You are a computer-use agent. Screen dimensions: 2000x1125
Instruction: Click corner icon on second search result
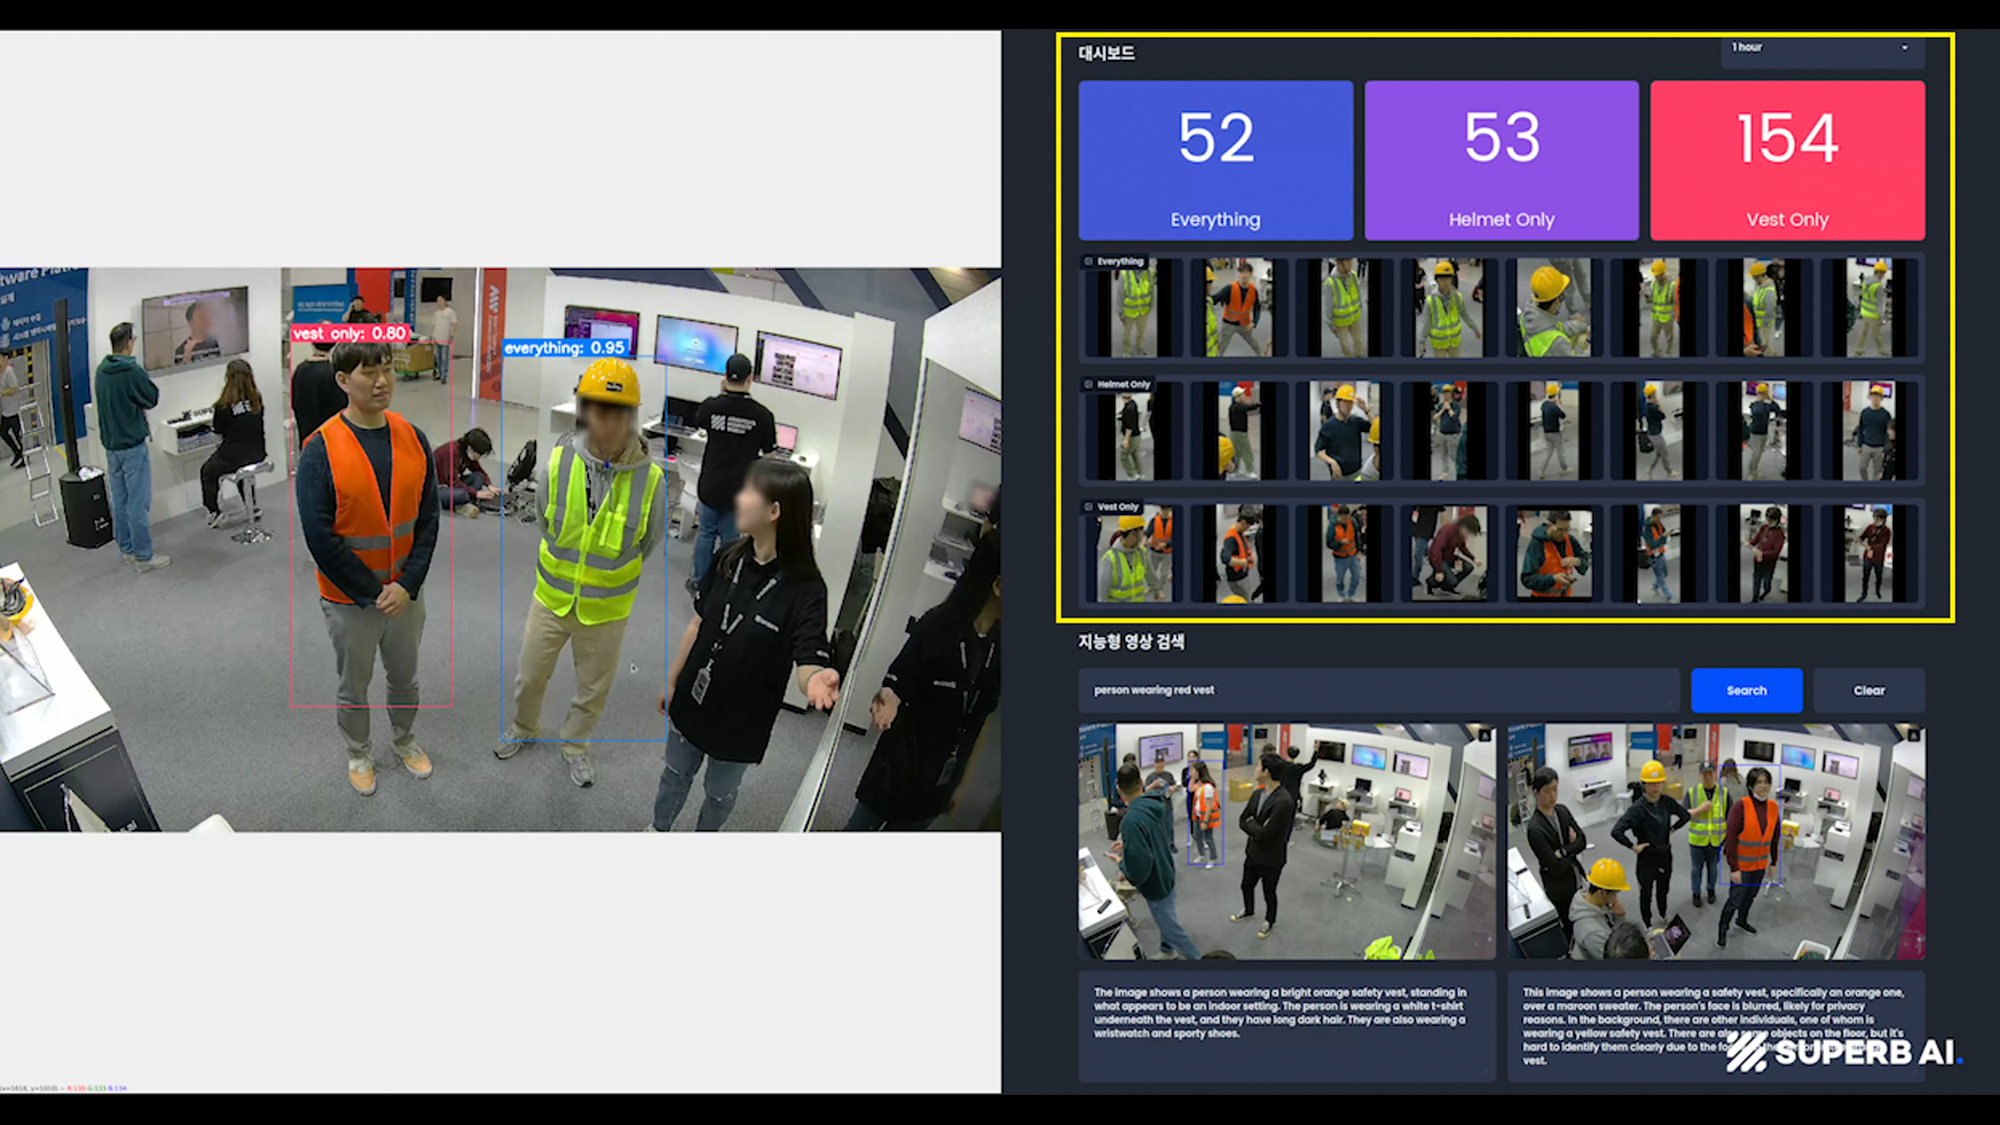click(x=1913, y=736)
